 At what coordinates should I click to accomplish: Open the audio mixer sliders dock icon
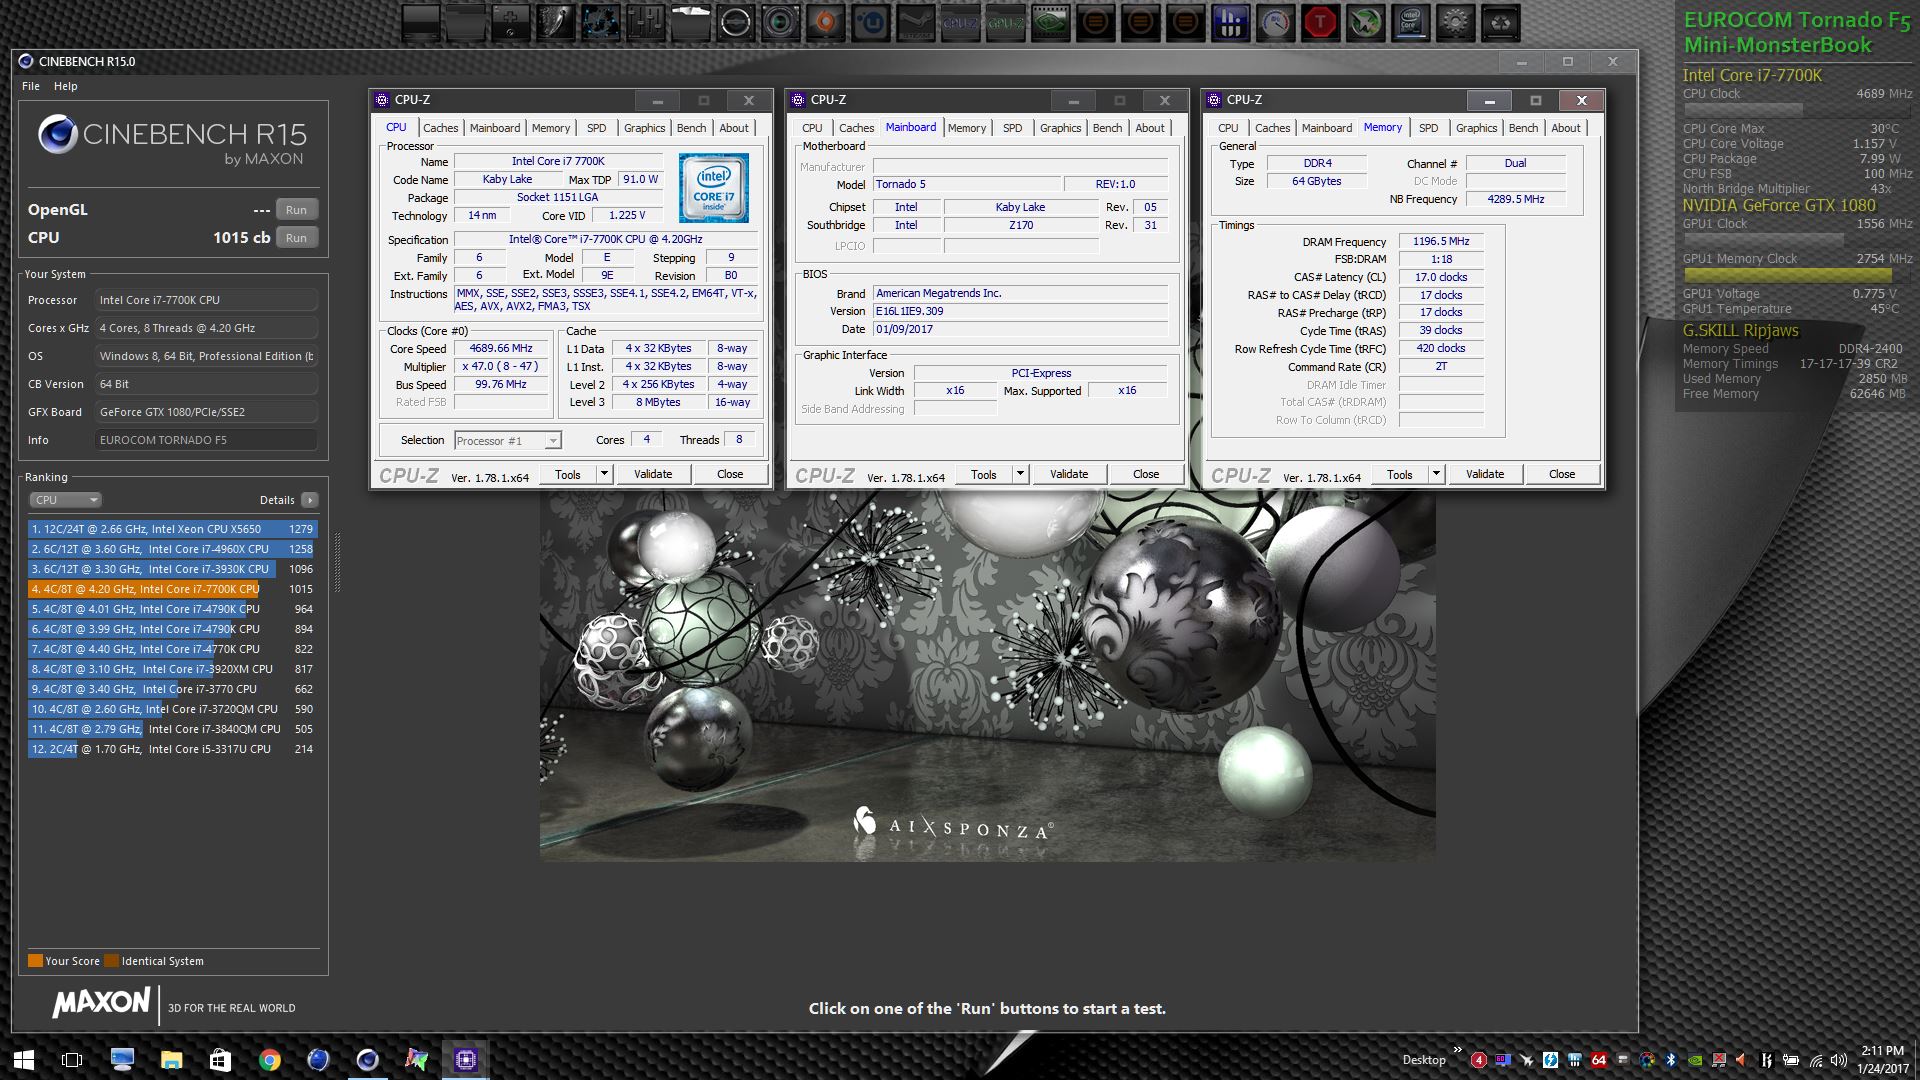point(645,22)
